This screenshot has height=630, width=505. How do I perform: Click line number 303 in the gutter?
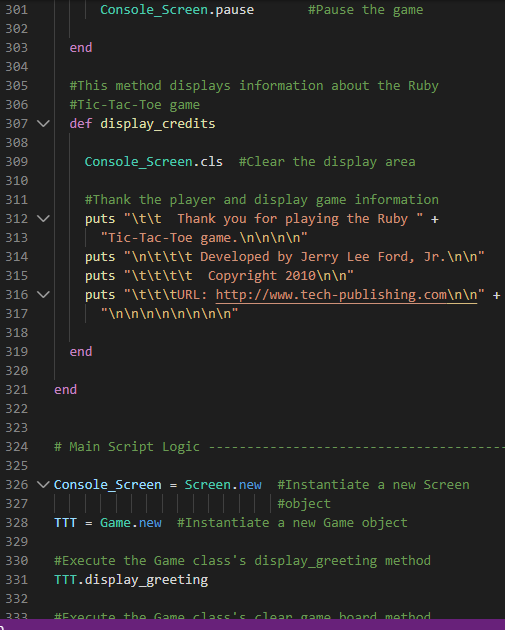[x=16, y=47]
